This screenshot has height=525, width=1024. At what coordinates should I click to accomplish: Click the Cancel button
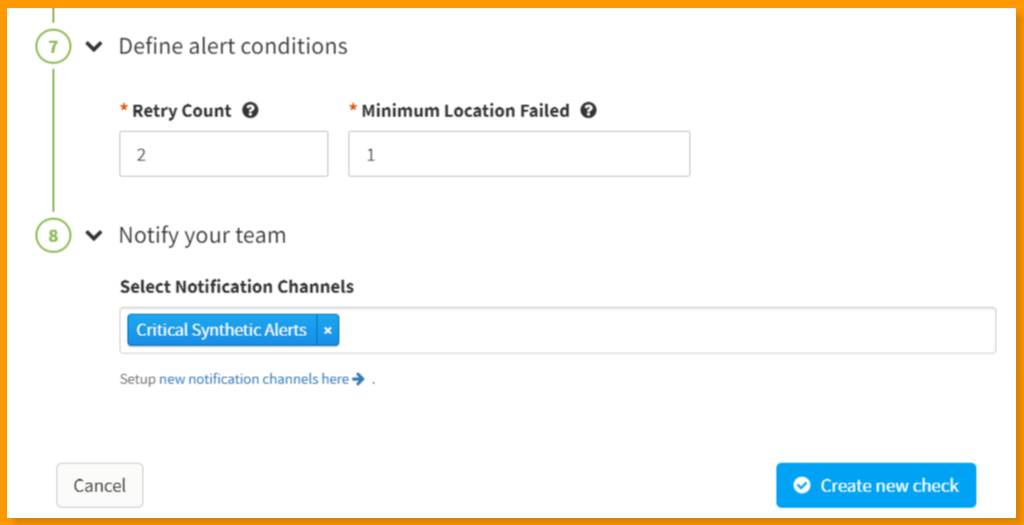pyautogui.click(x=100, y=485)
